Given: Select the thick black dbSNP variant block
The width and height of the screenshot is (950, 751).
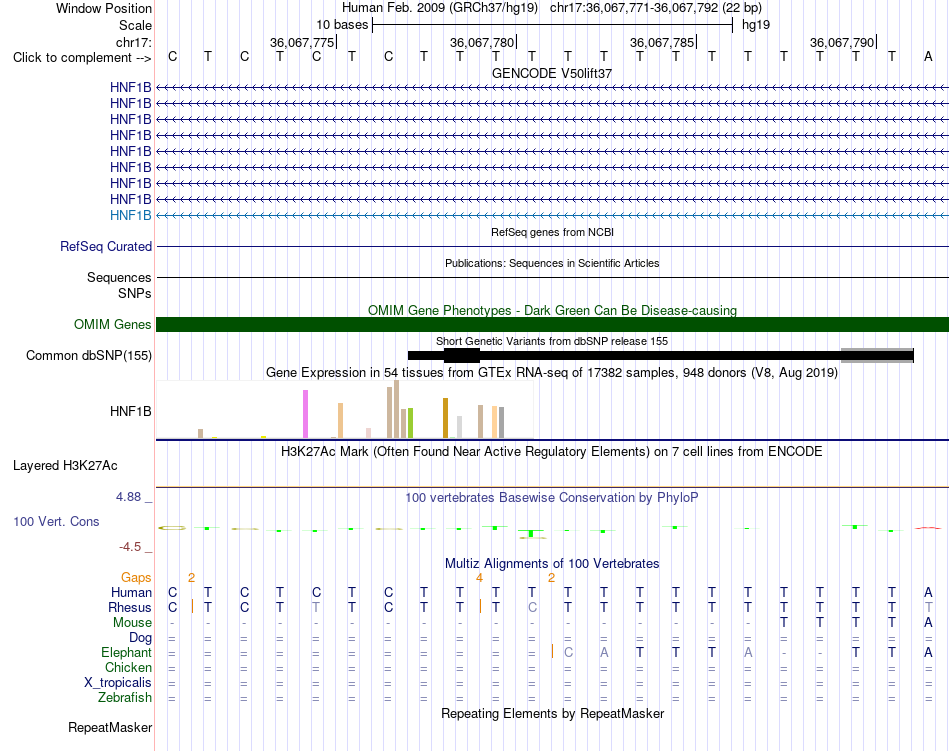Looking at the screenshot, I should point(462,356).
